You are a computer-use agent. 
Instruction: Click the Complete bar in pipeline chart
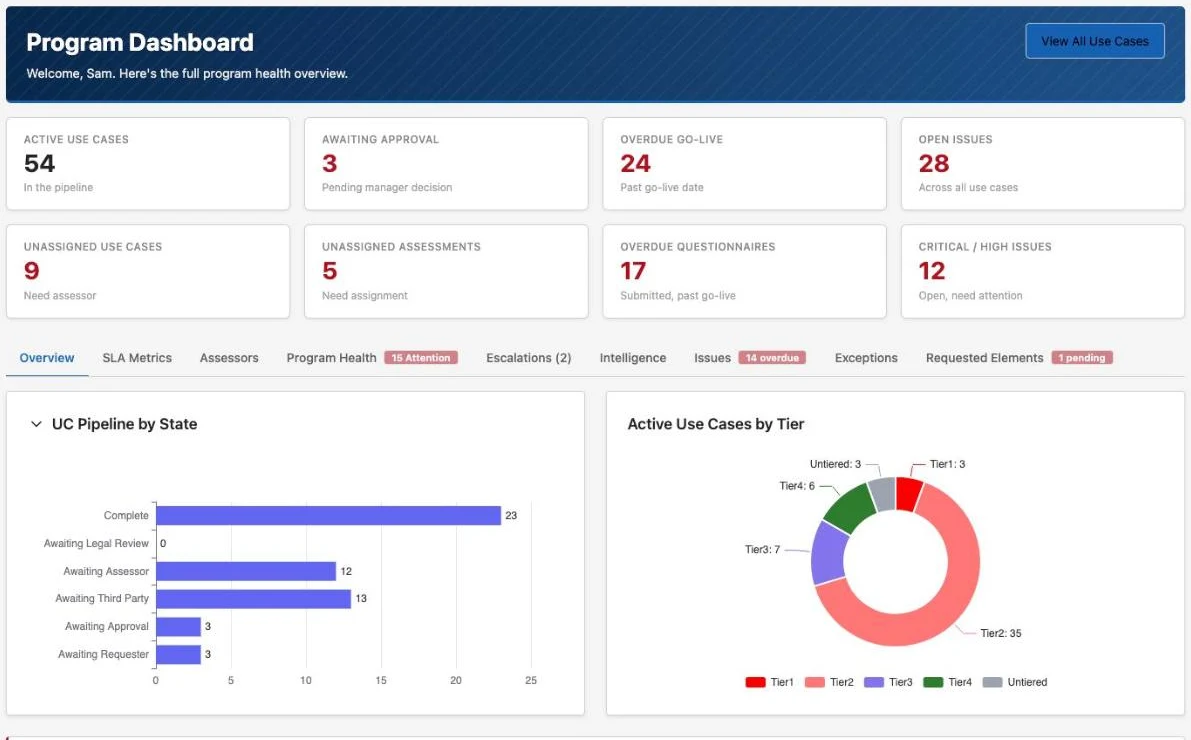pos(328,515)
